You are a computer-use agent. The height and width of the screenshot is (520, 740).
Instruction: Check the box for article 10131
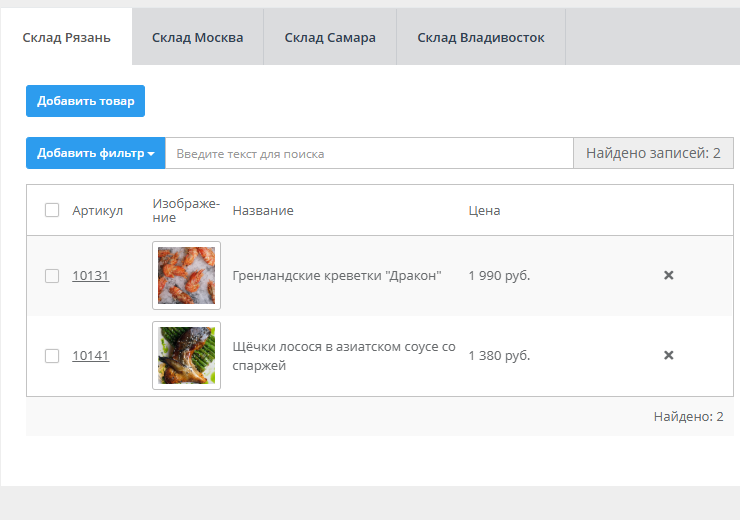(x=52, y=276)
